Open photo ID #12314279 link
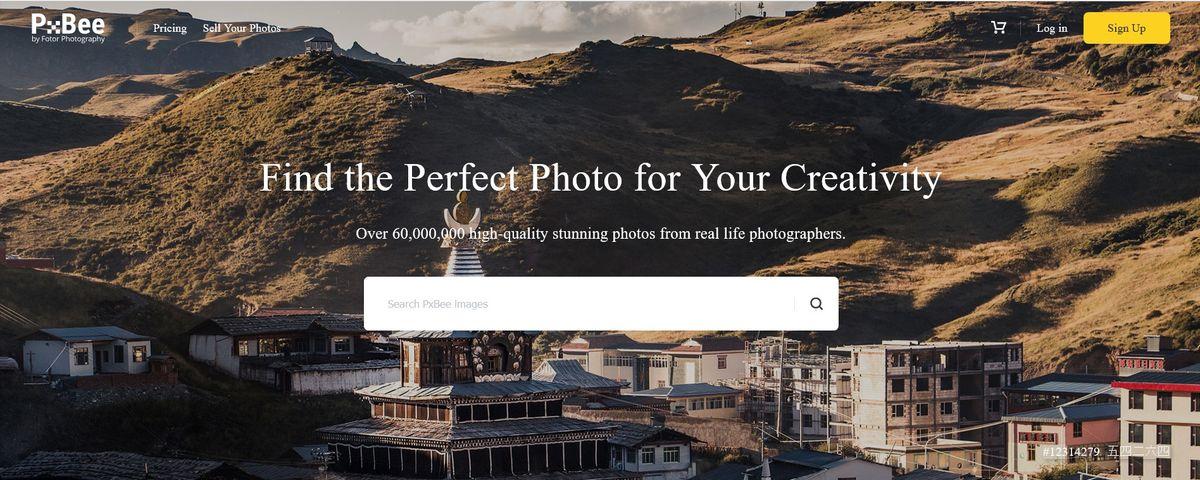Image resolution: width=1200 pixels, height=480 pixels. [1071, 452]
